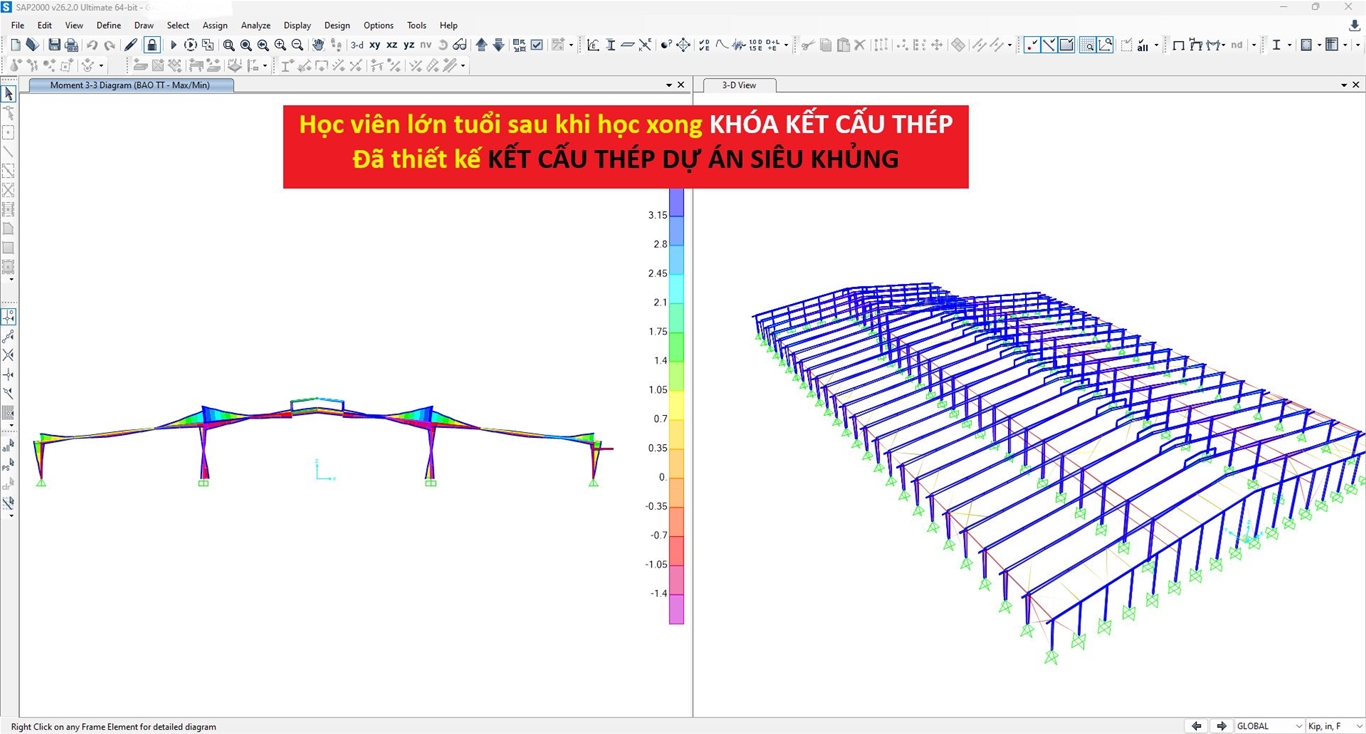The image size is (1366, 734).
Task: Expand the Moment 3-3 Diagram window dropdown arrow
Action: click(669, 85)
